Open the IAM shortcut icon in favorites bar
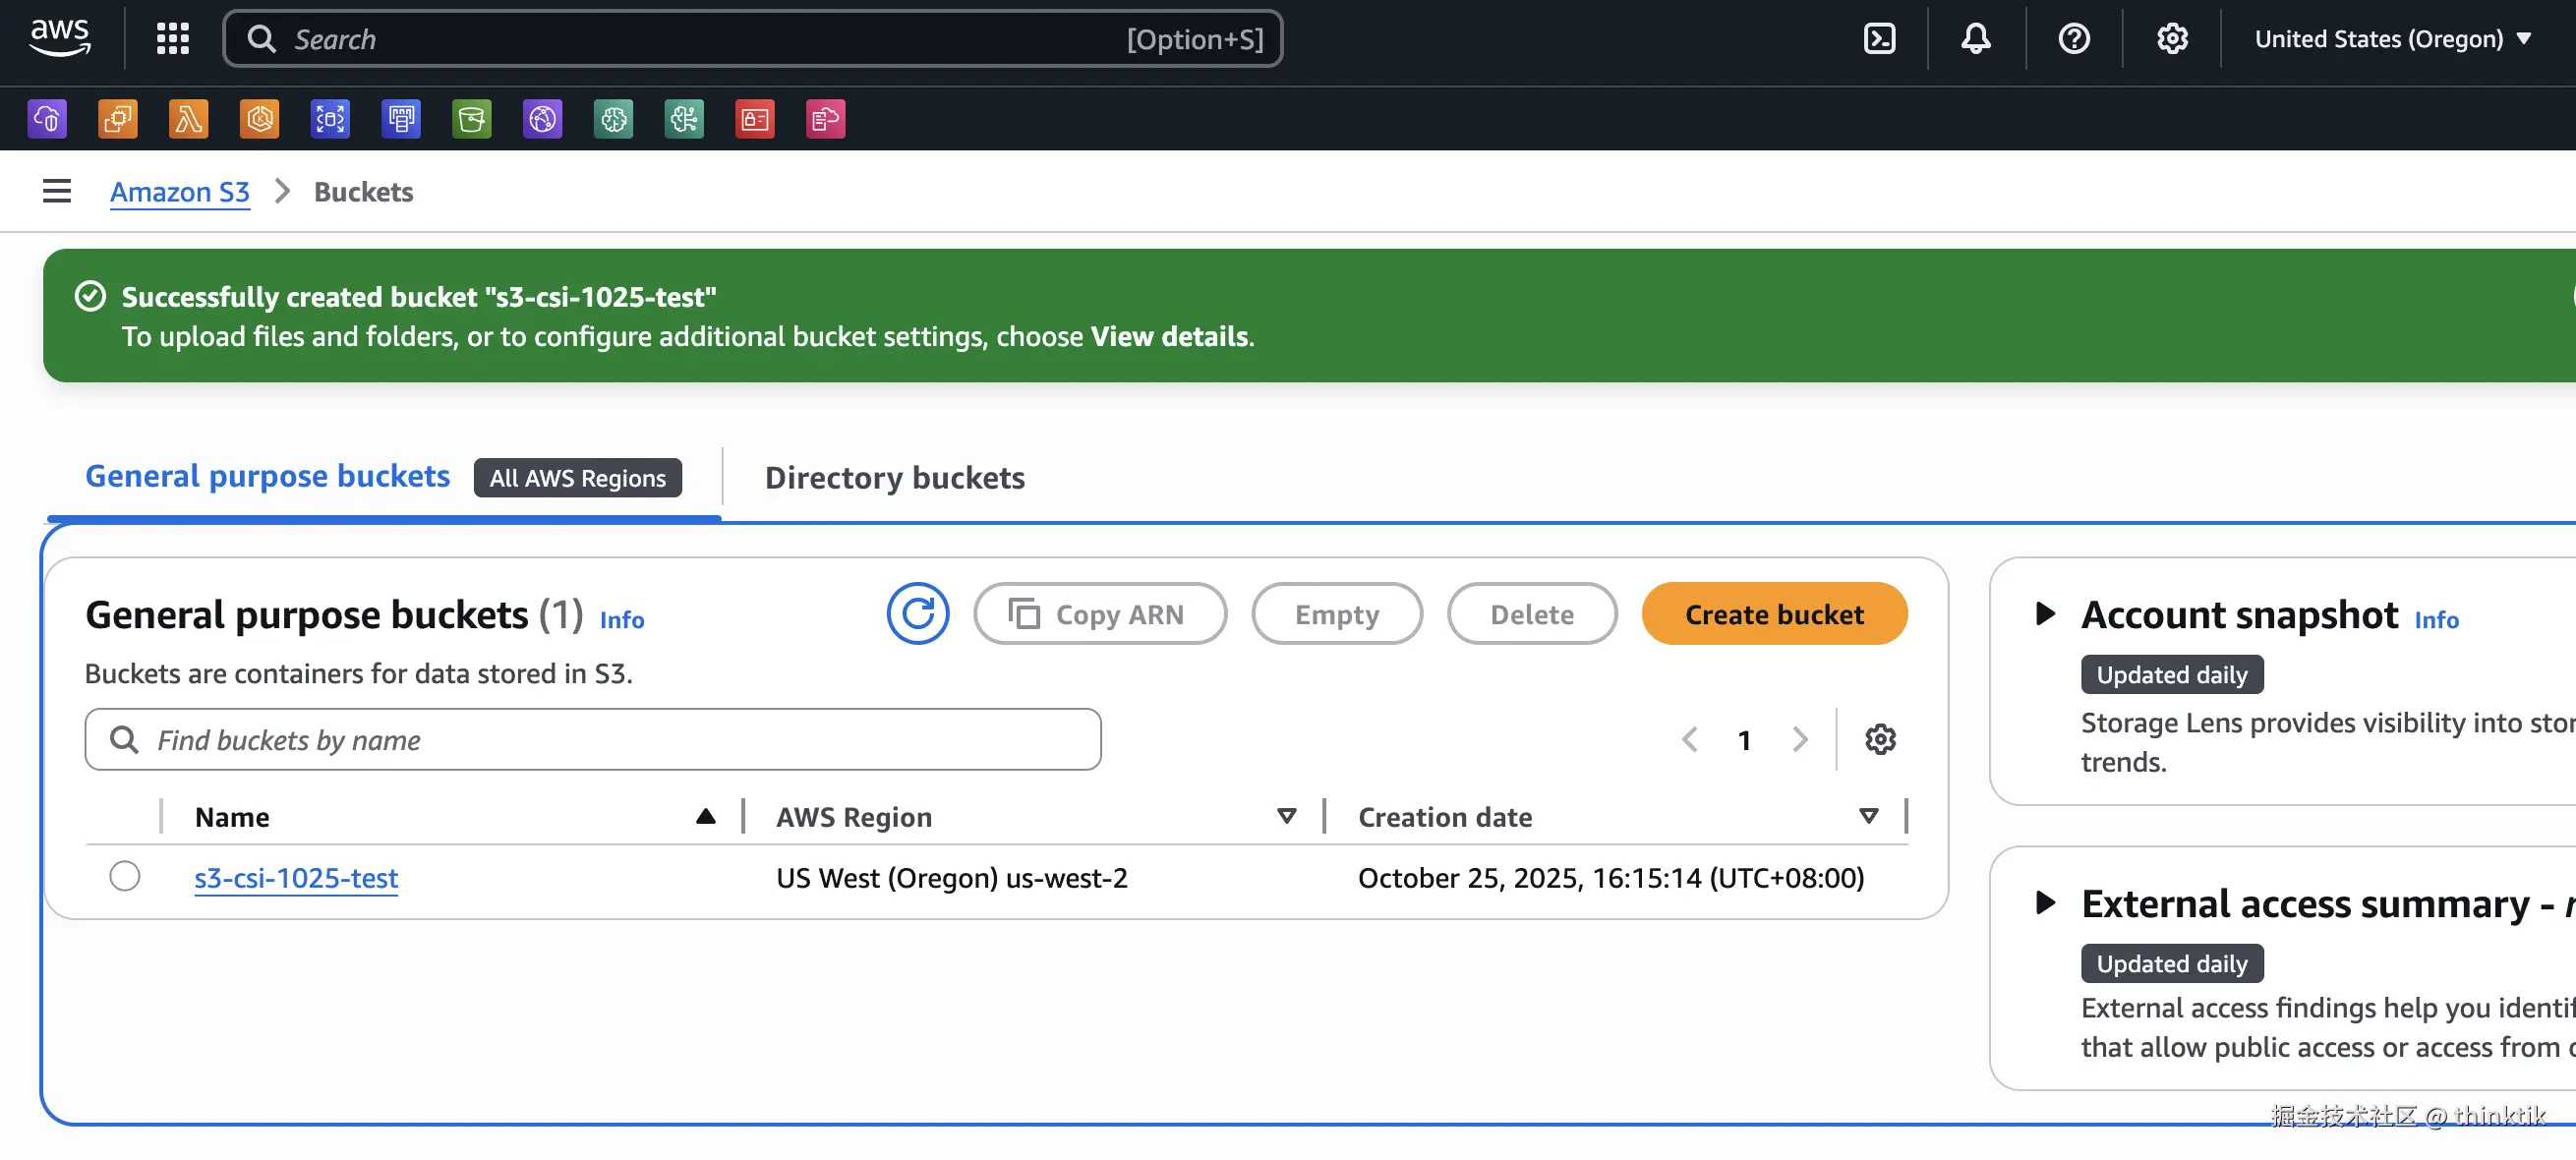The image size is (2576, 1160). pos(754,119)
